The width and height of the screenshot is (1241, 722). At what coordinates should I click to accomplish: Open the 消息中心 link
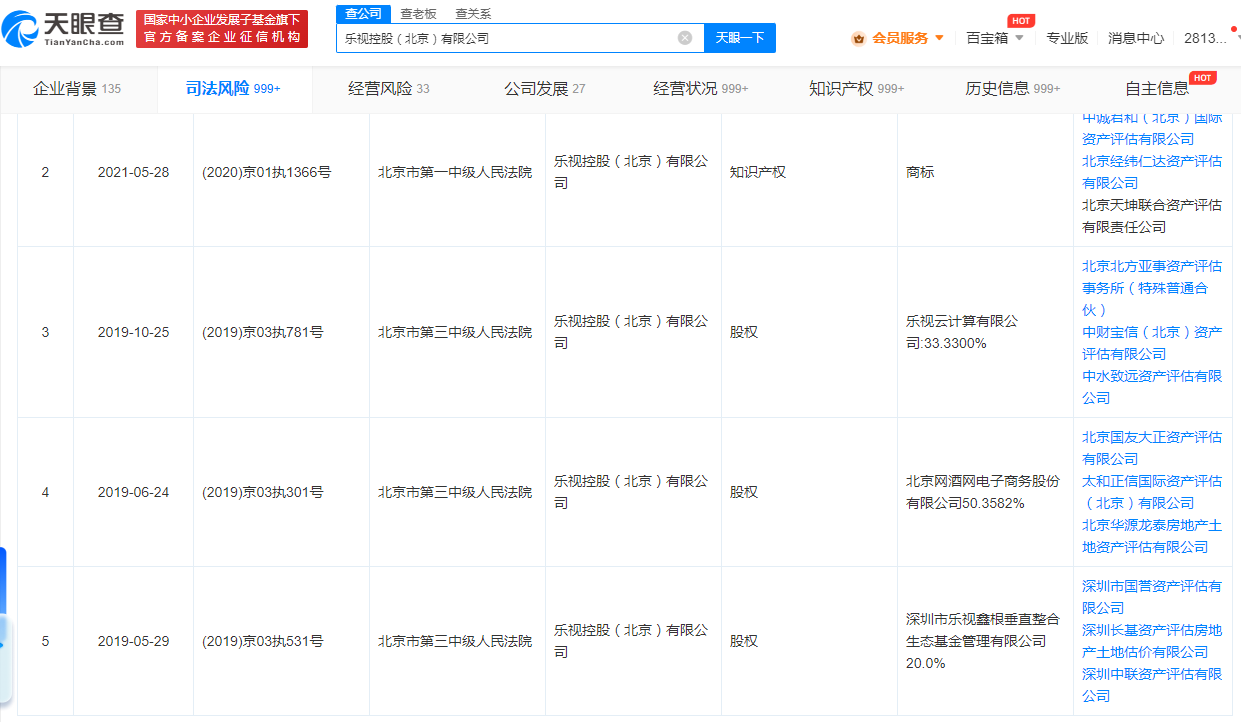point(1136,38)
